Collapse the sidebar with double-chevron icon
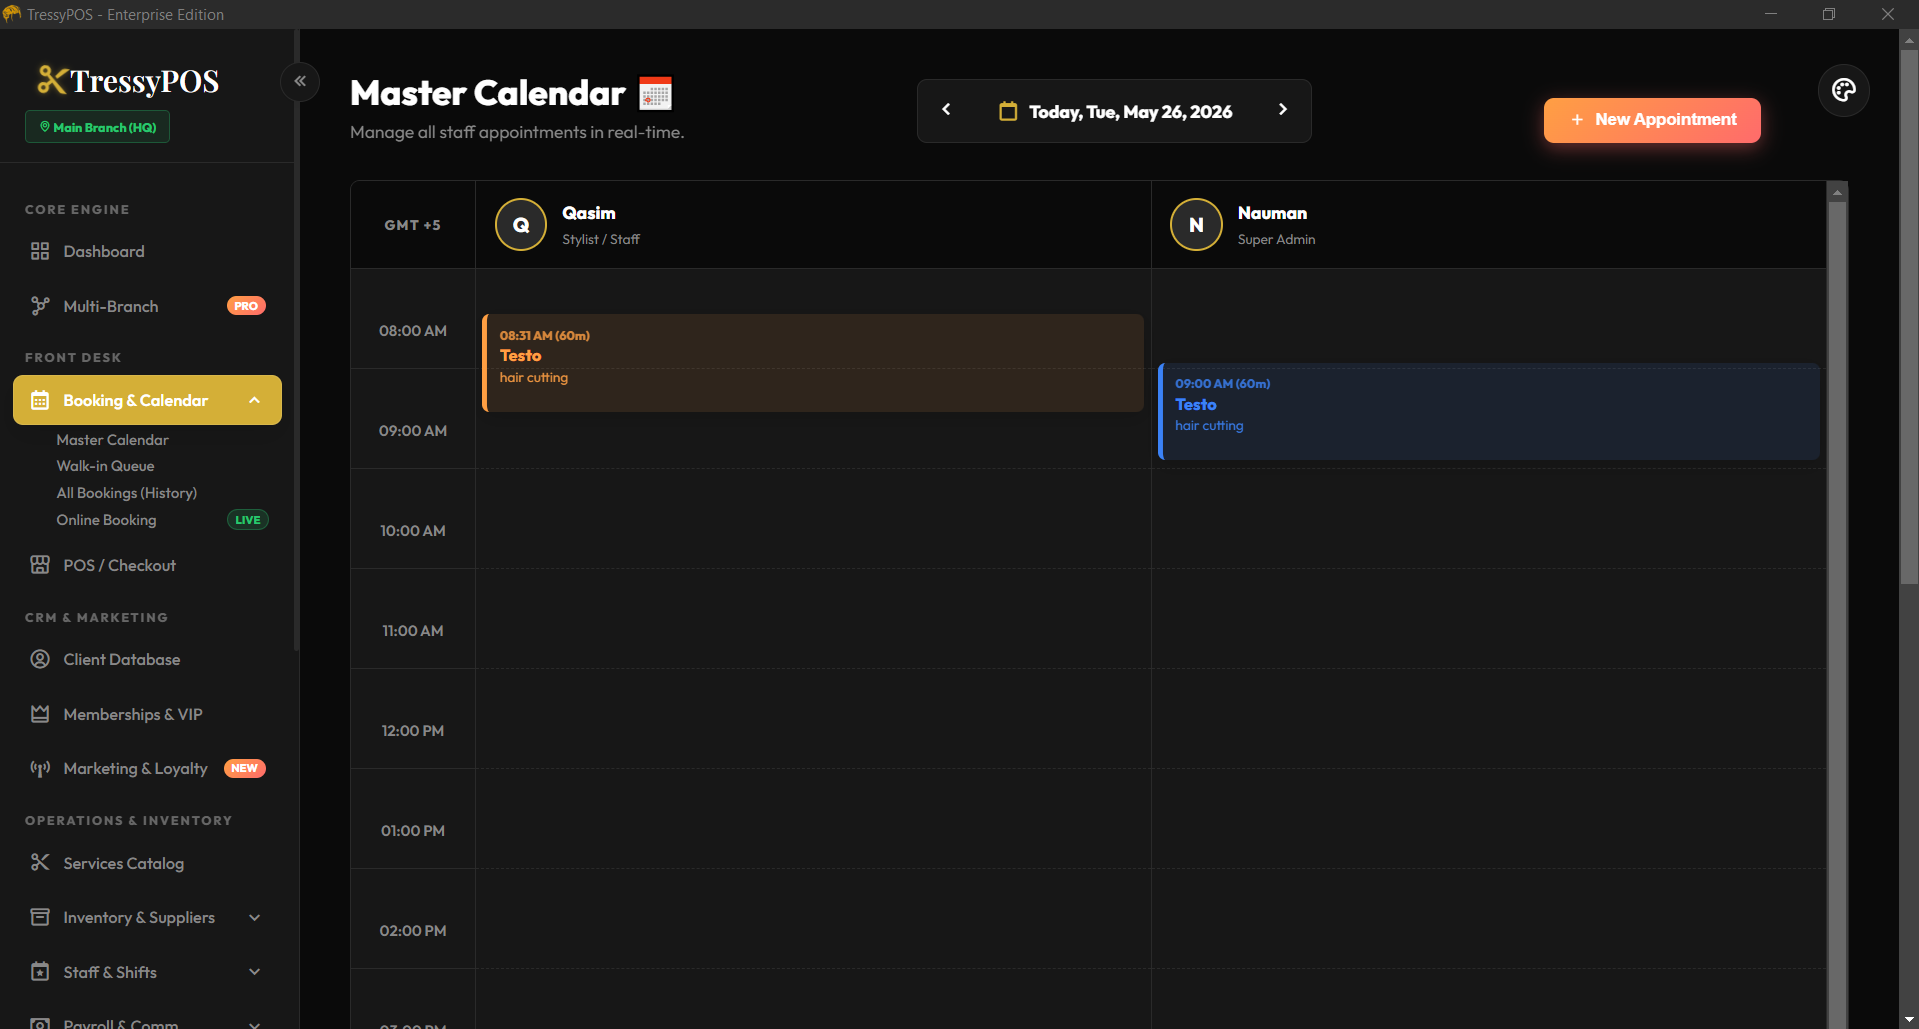 point(300,81)
